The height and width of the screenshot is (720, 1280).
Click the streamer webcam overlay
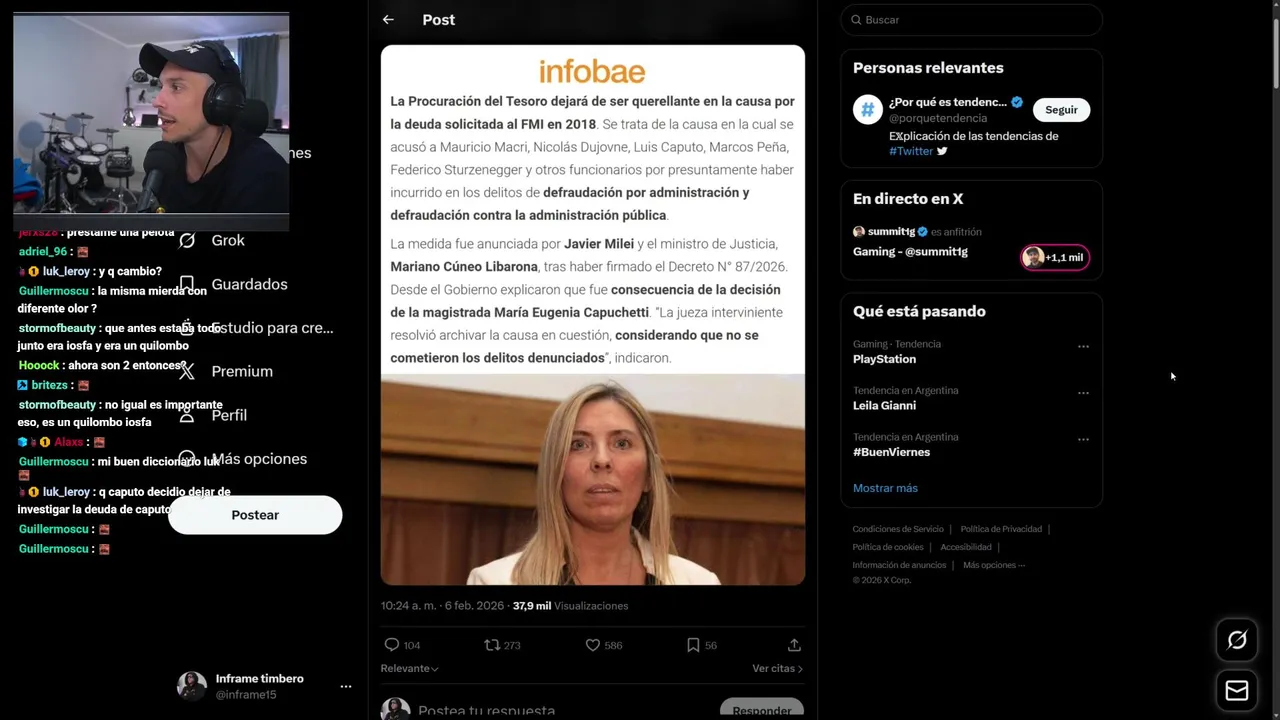point(151,114)
